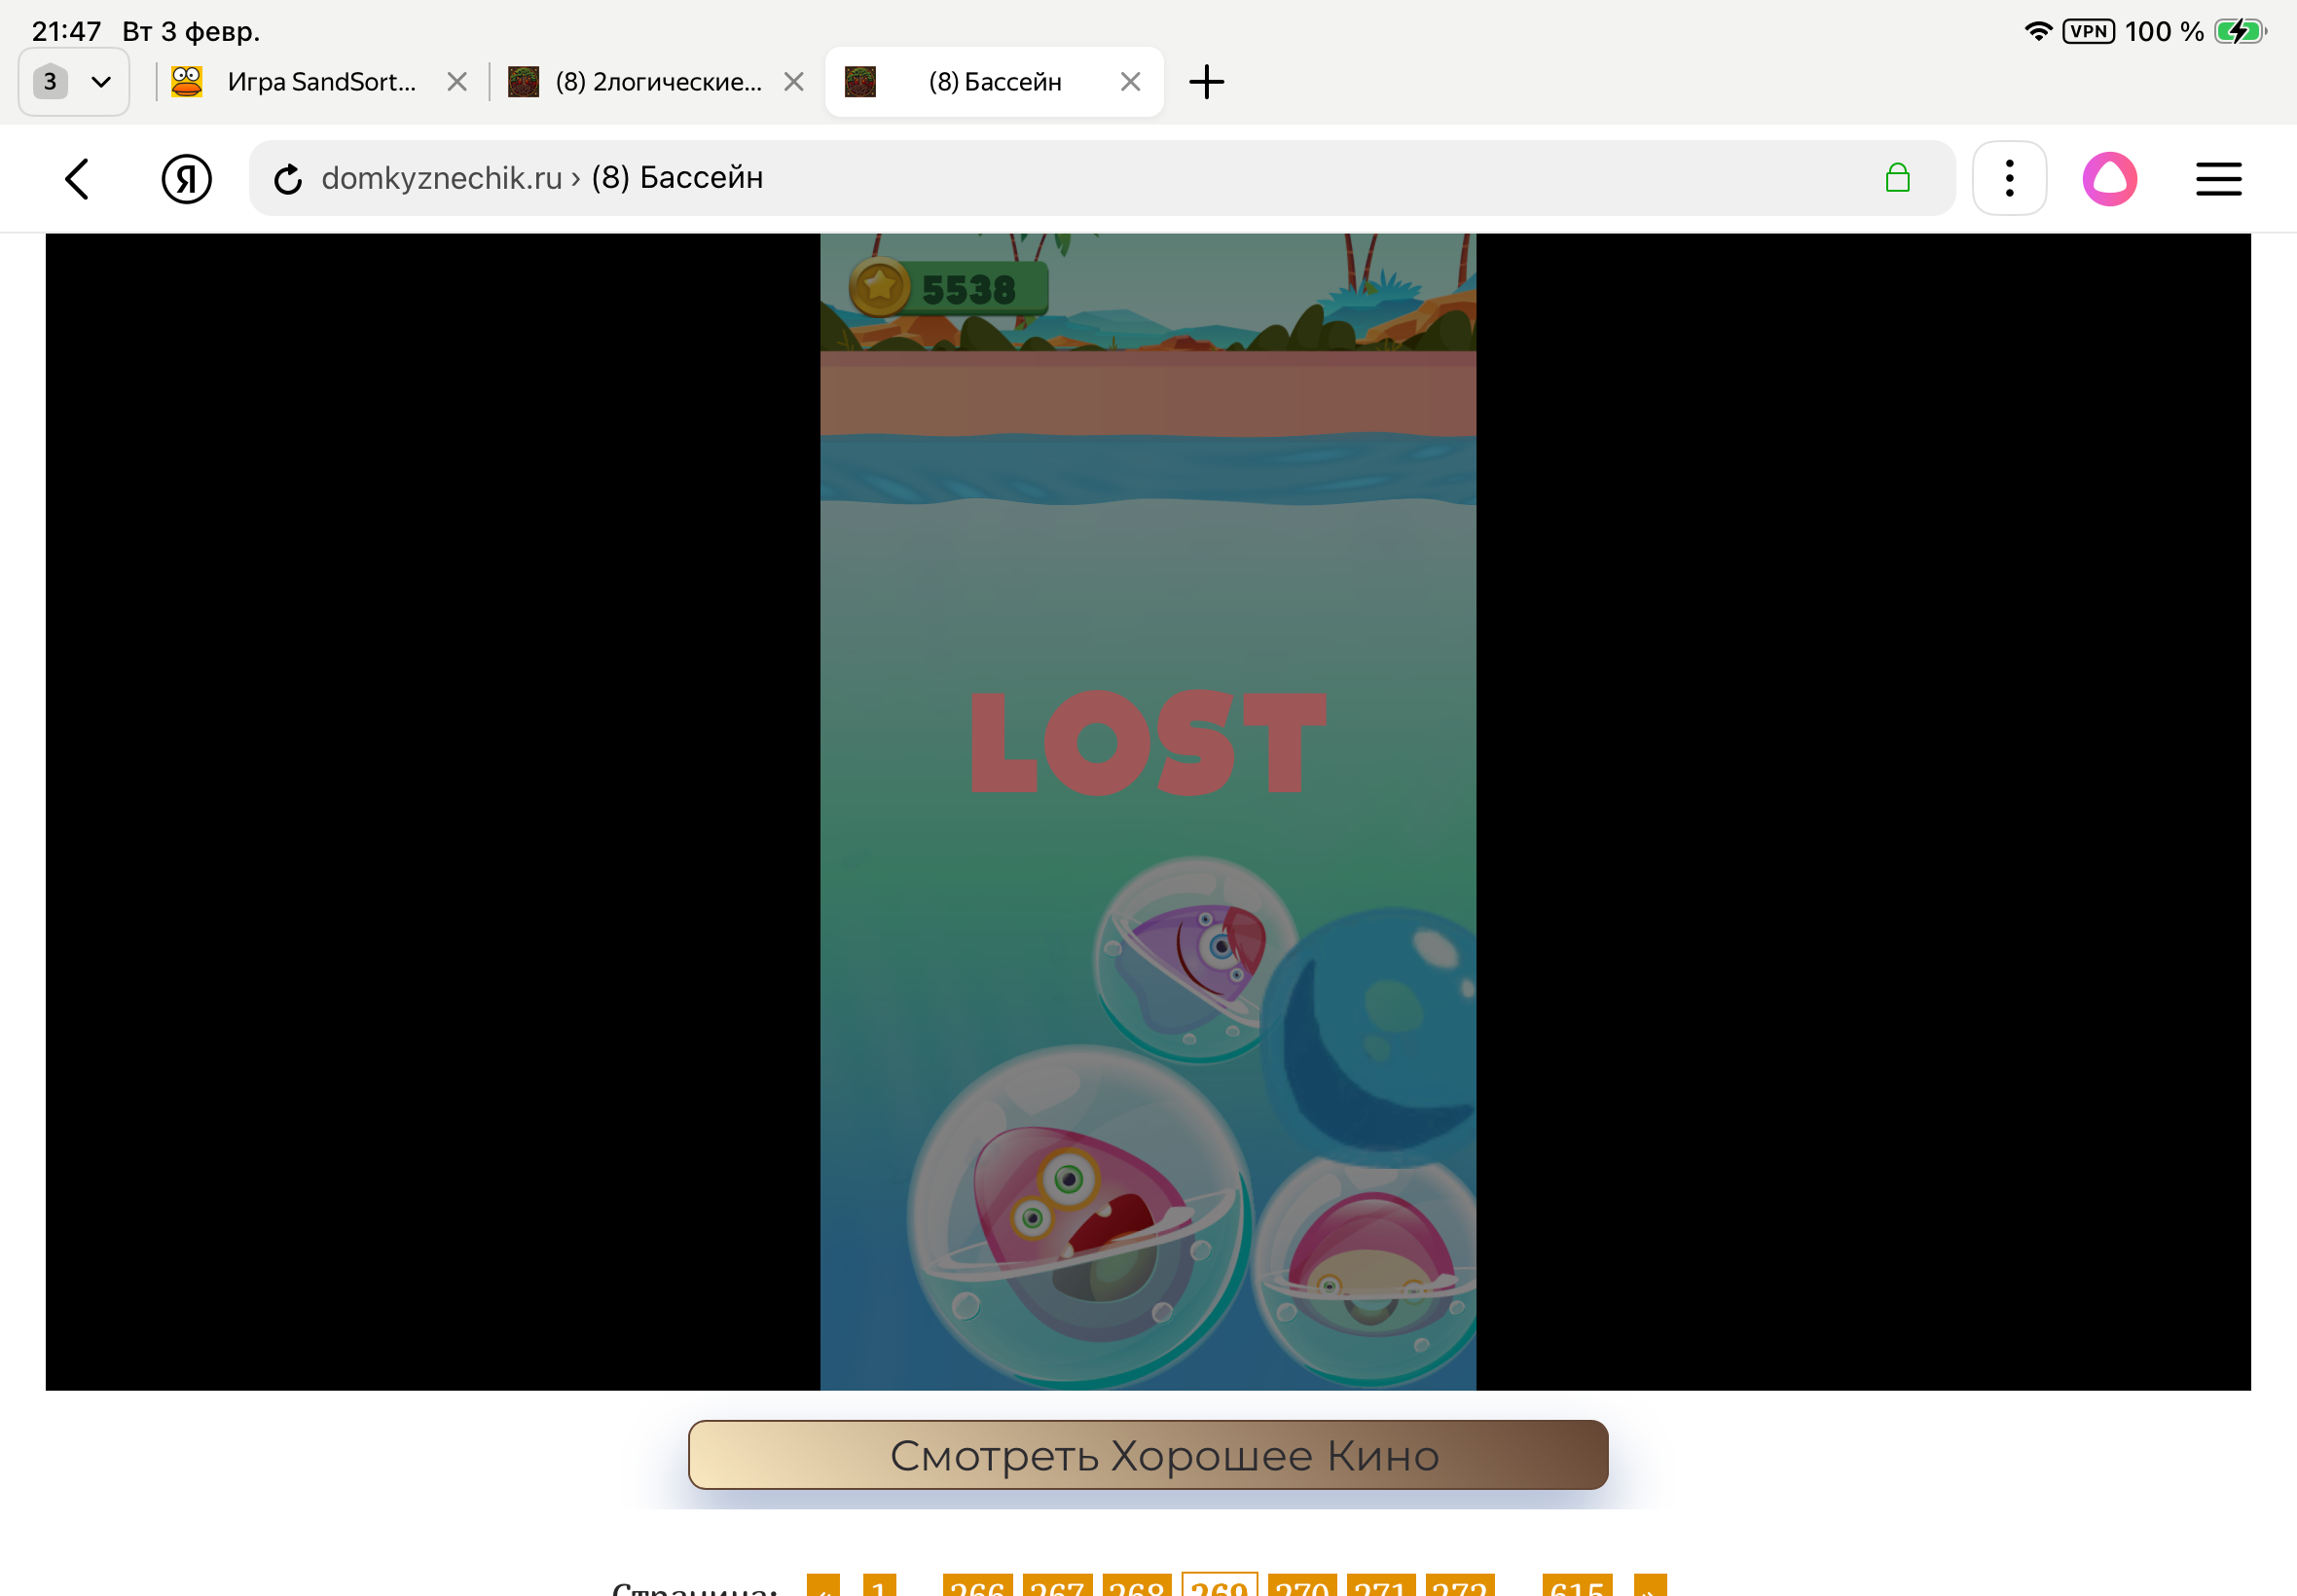Tap the green padlock security icon
This screenshot has width=2297, height=1596.
point(1897,178)
